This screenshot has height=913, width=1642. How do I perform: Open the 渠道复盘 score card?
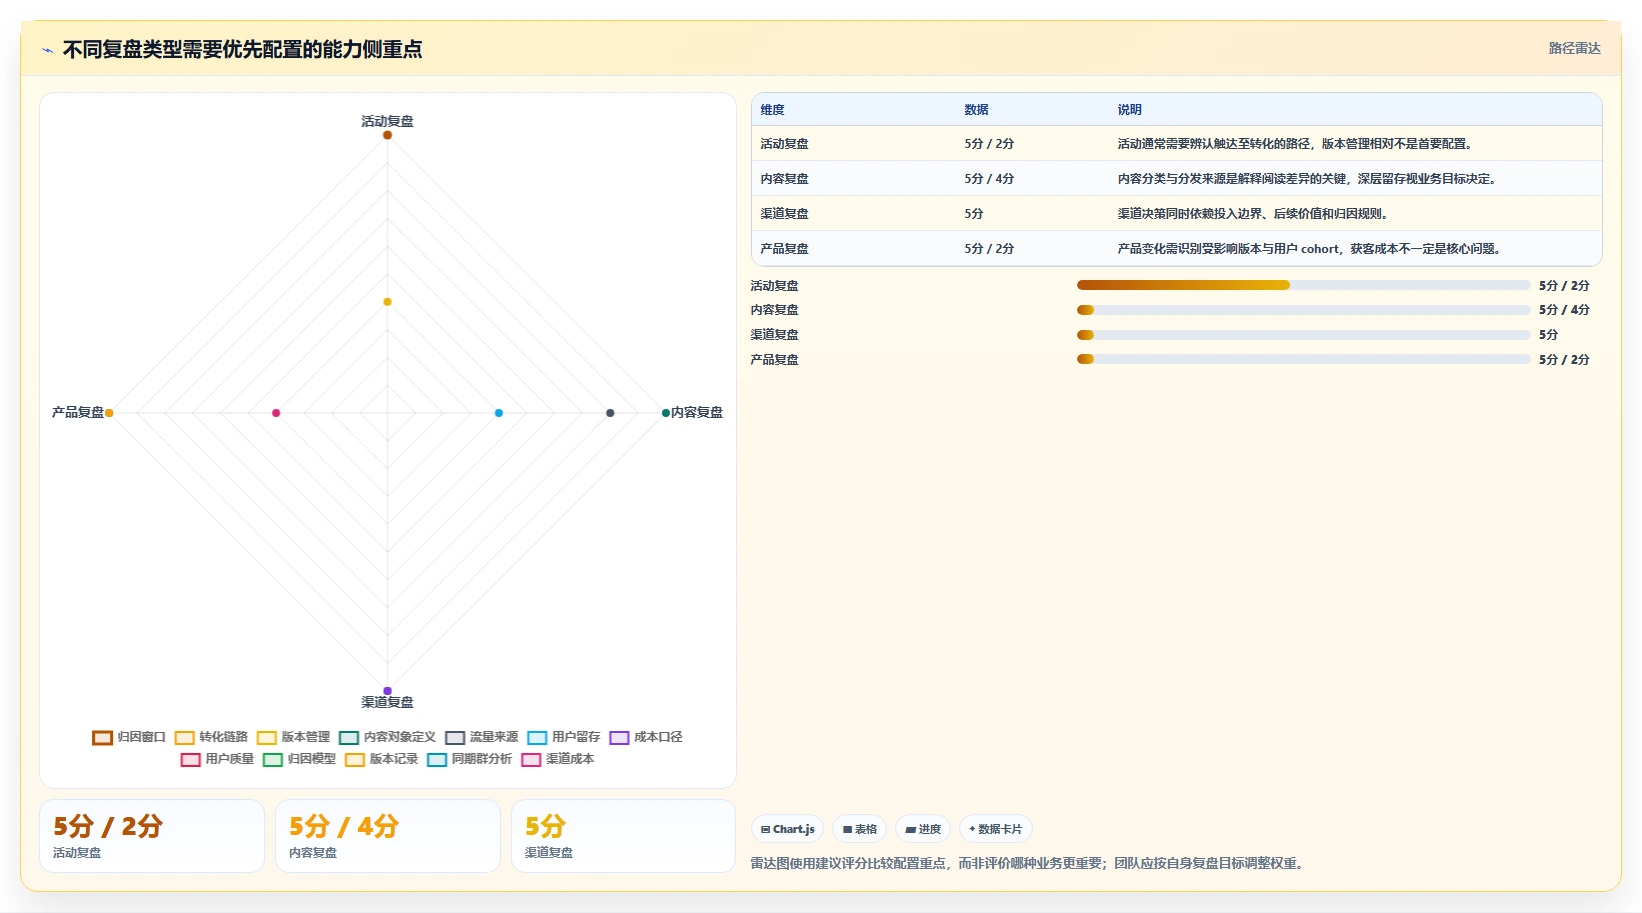click(x=624, y=836)
